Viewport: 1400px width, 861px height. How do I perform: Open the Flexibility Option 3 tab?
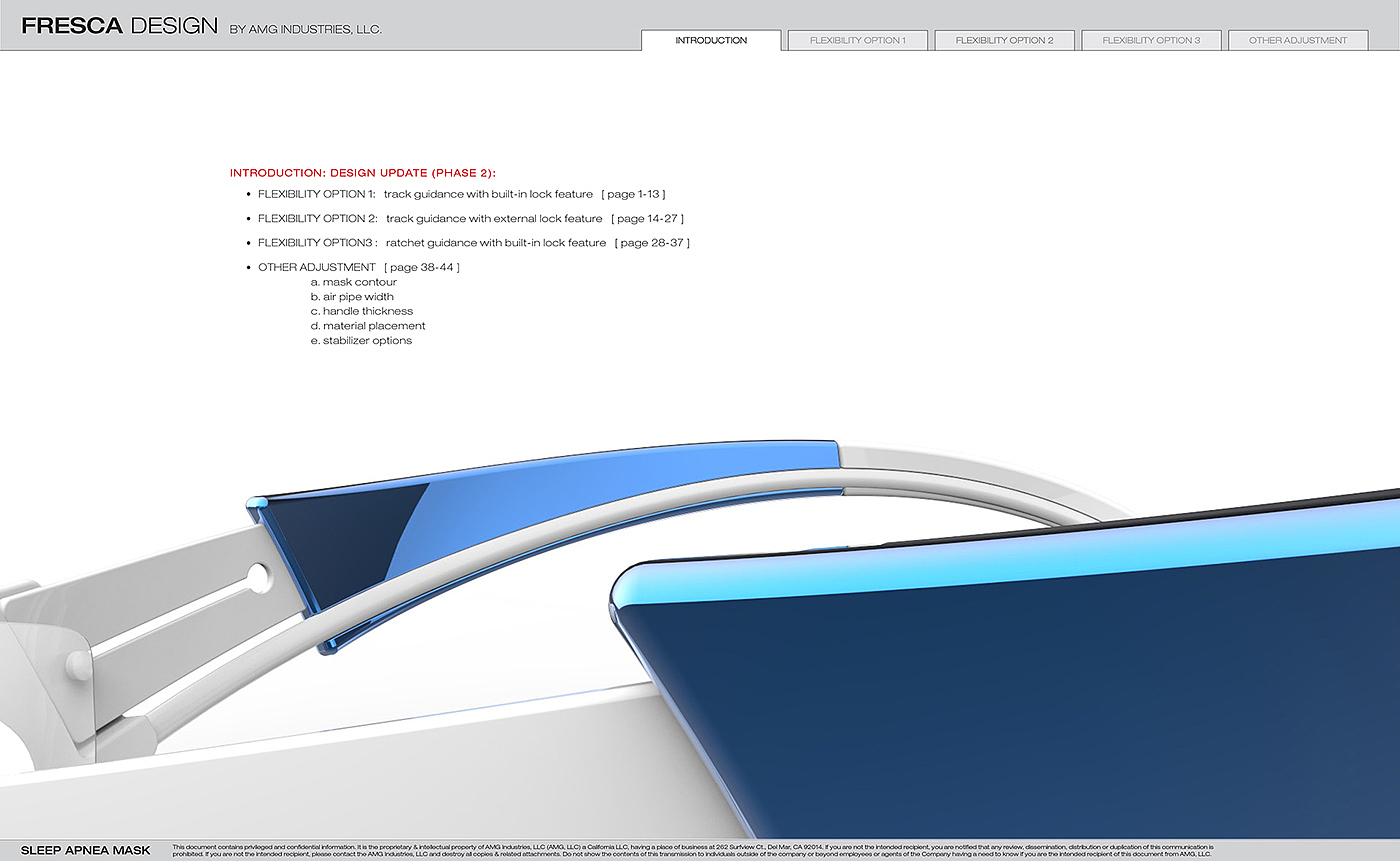click(1151, 41)
